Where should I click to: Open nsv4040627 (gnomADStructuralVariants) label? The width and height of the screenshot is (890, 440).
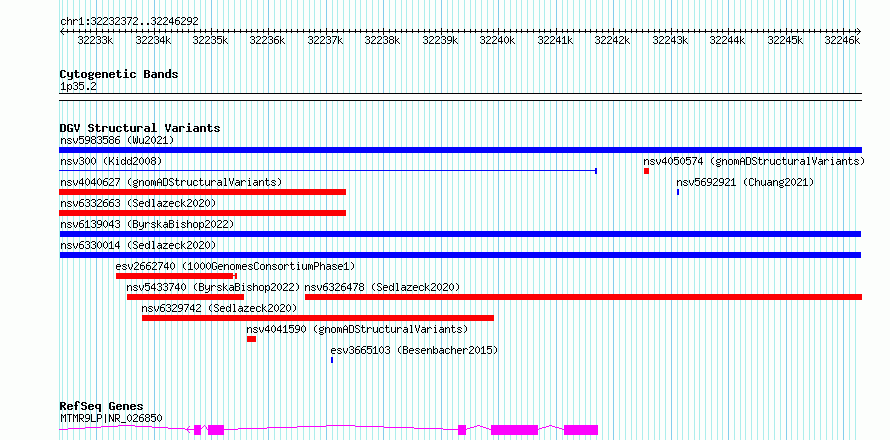click(x=171, y=182)
